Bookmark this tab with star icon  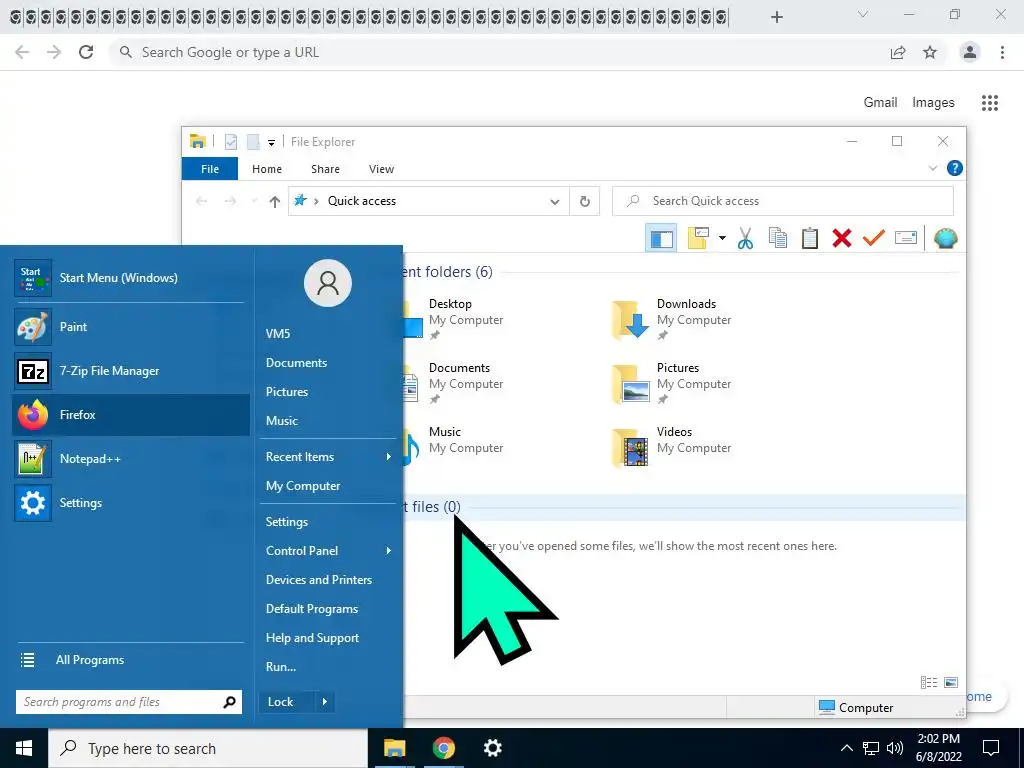point(930,52)
